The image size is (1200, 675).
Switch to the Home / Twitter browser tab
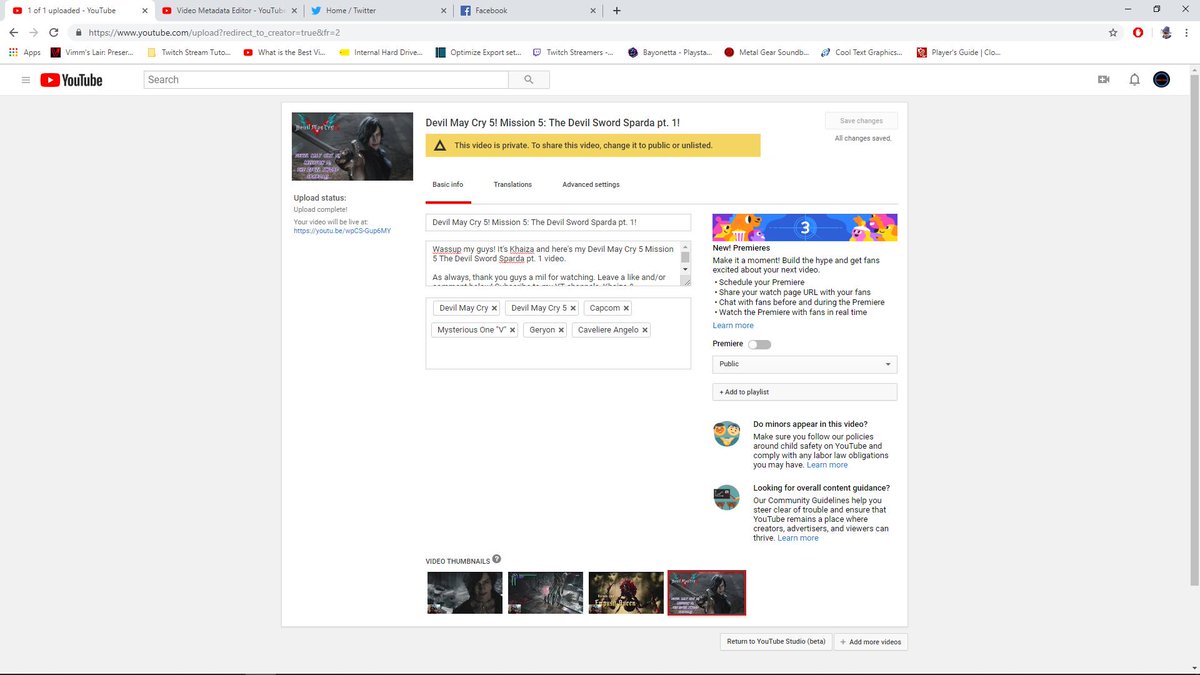click(377, 11)
